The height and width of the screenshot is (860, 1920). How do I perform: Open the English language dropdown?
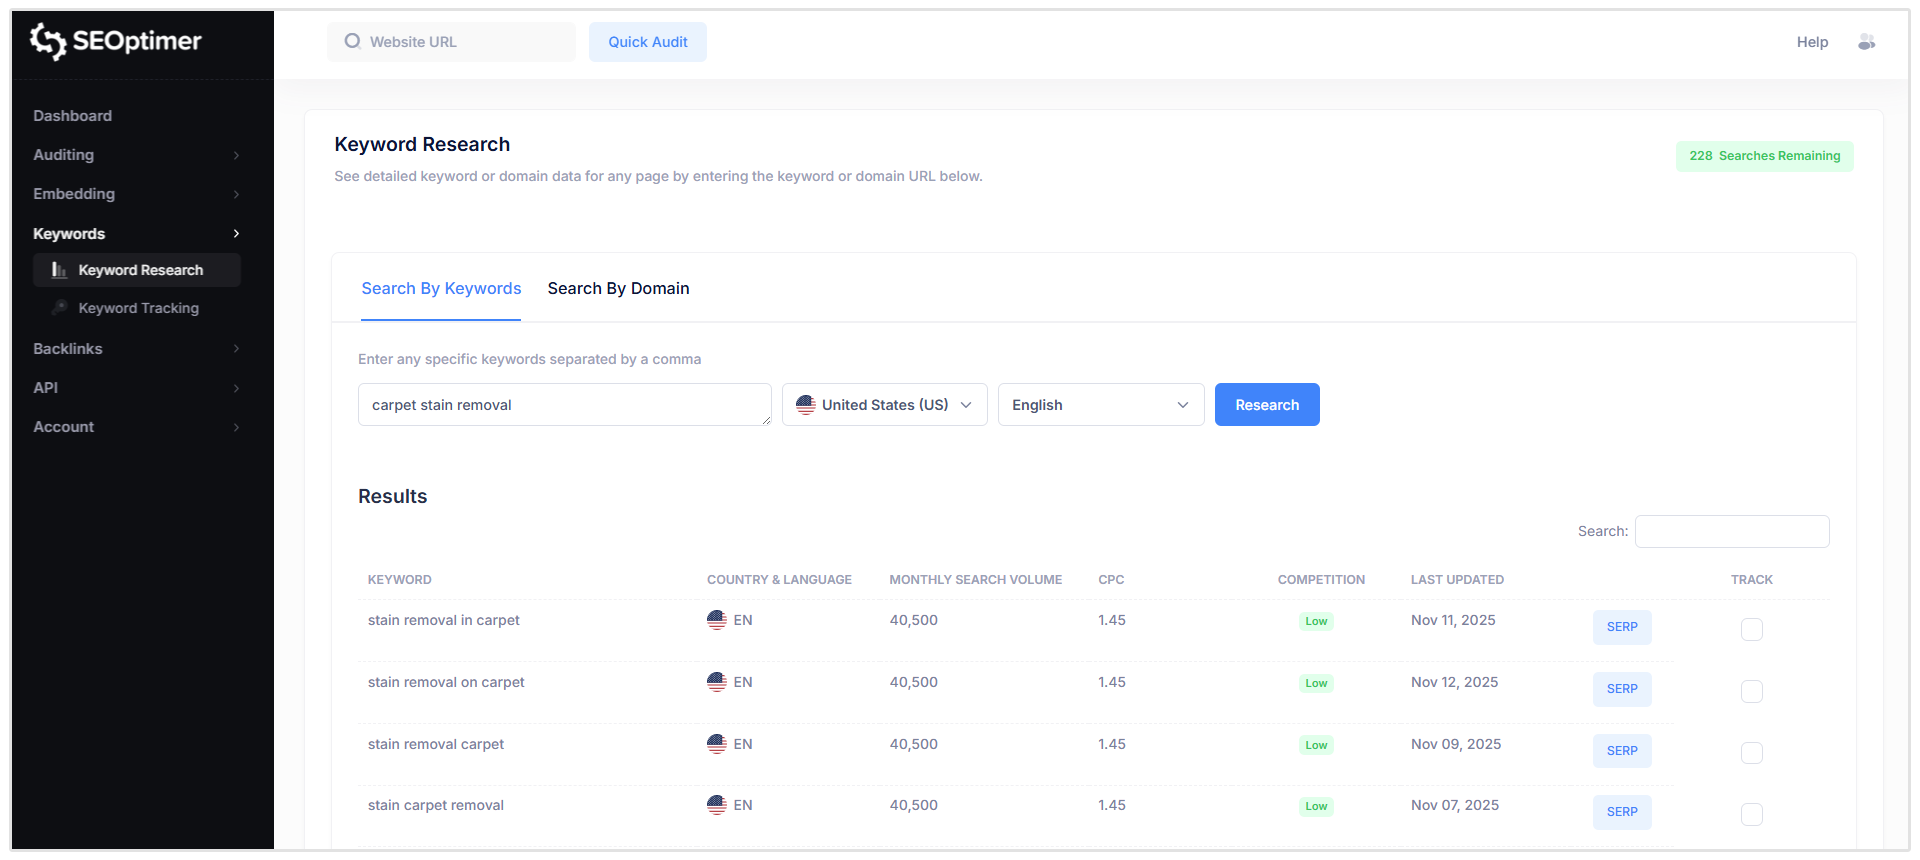pos(1100,405)
